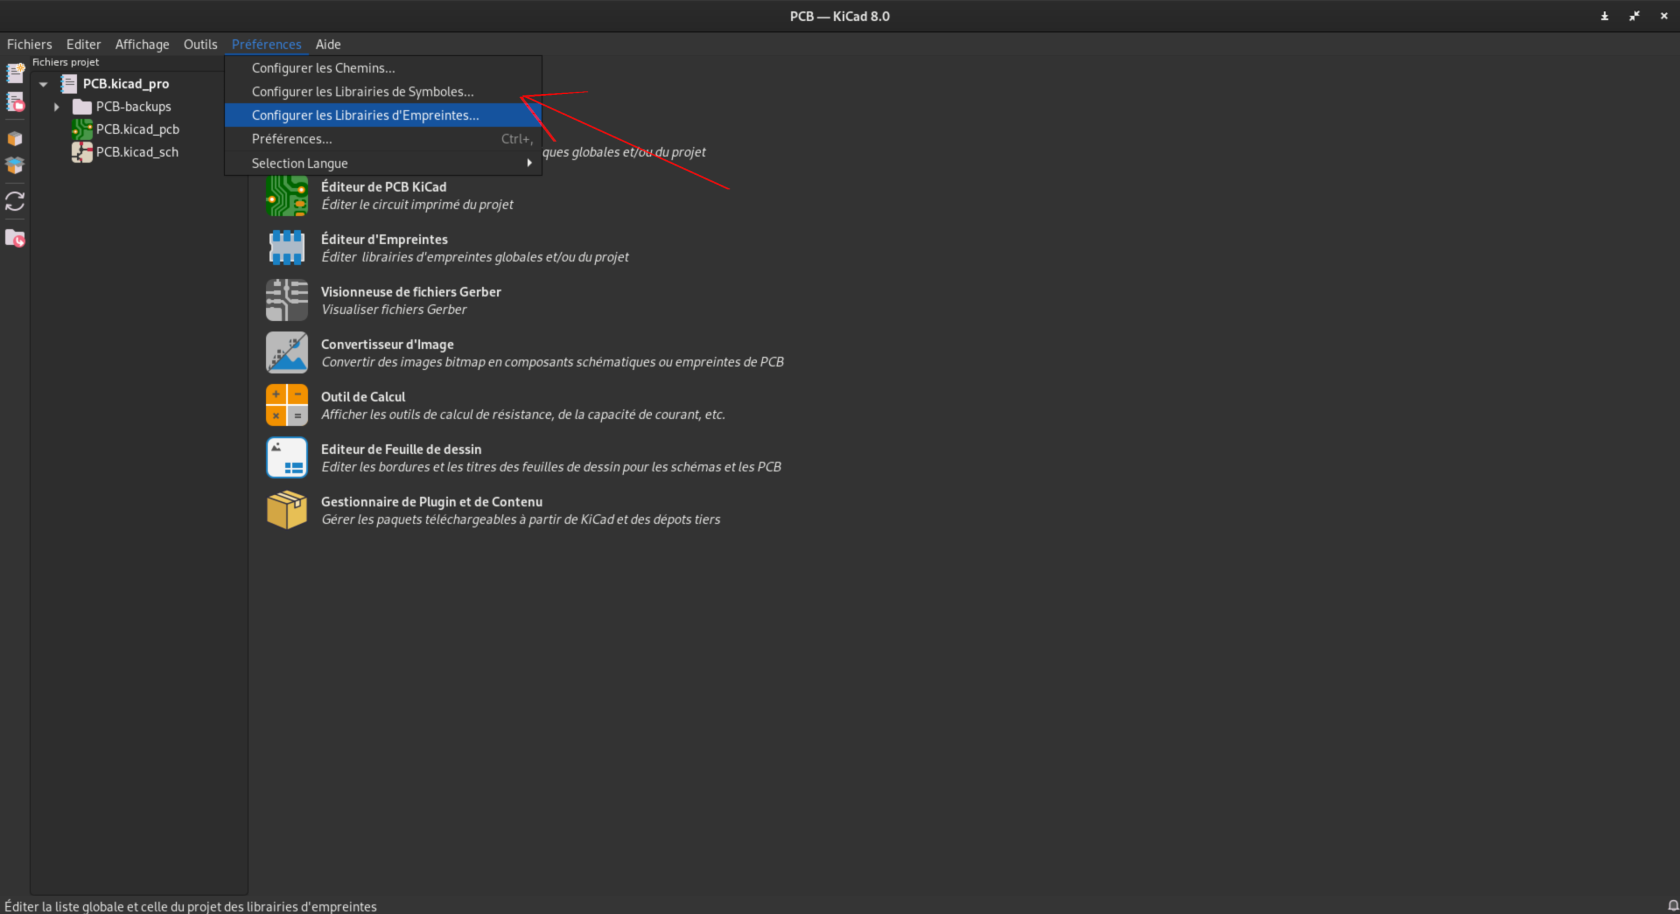This screenshot has height=914, width=1680.
Task: Close the Préférences menu in menu bar
Action: [266, 44]
